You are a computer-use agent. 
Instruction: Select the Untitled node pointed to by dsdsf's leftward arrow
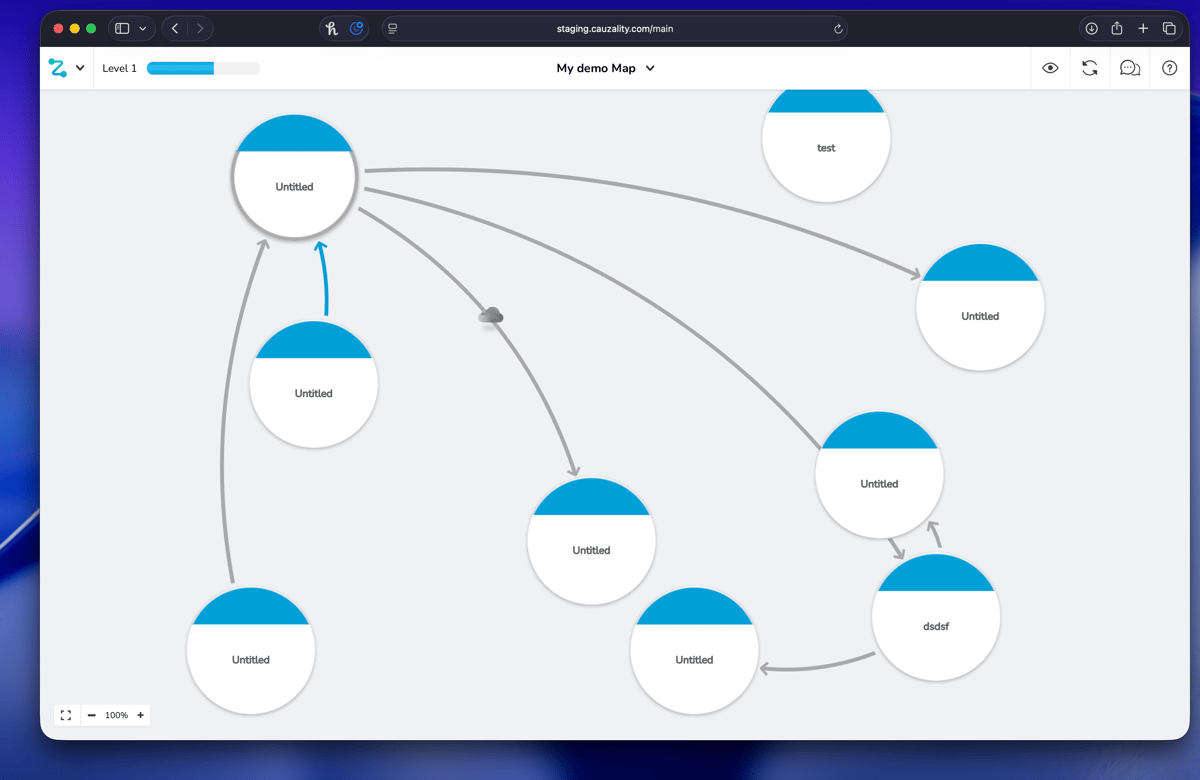tap(694, 651)
